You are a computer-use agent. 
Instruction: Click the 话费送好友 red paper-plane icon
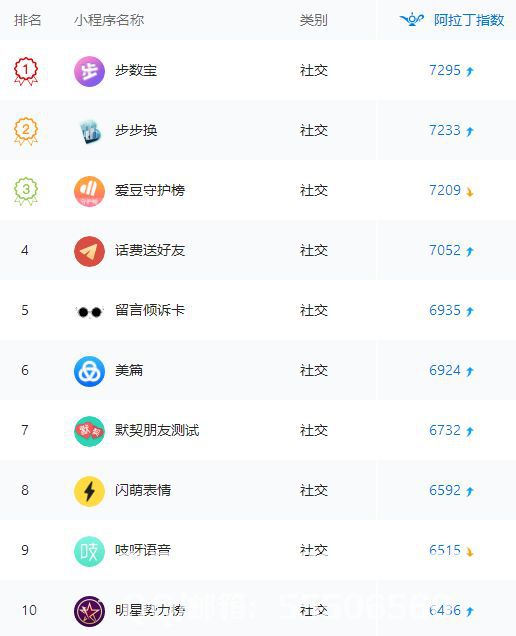[89, 251]
